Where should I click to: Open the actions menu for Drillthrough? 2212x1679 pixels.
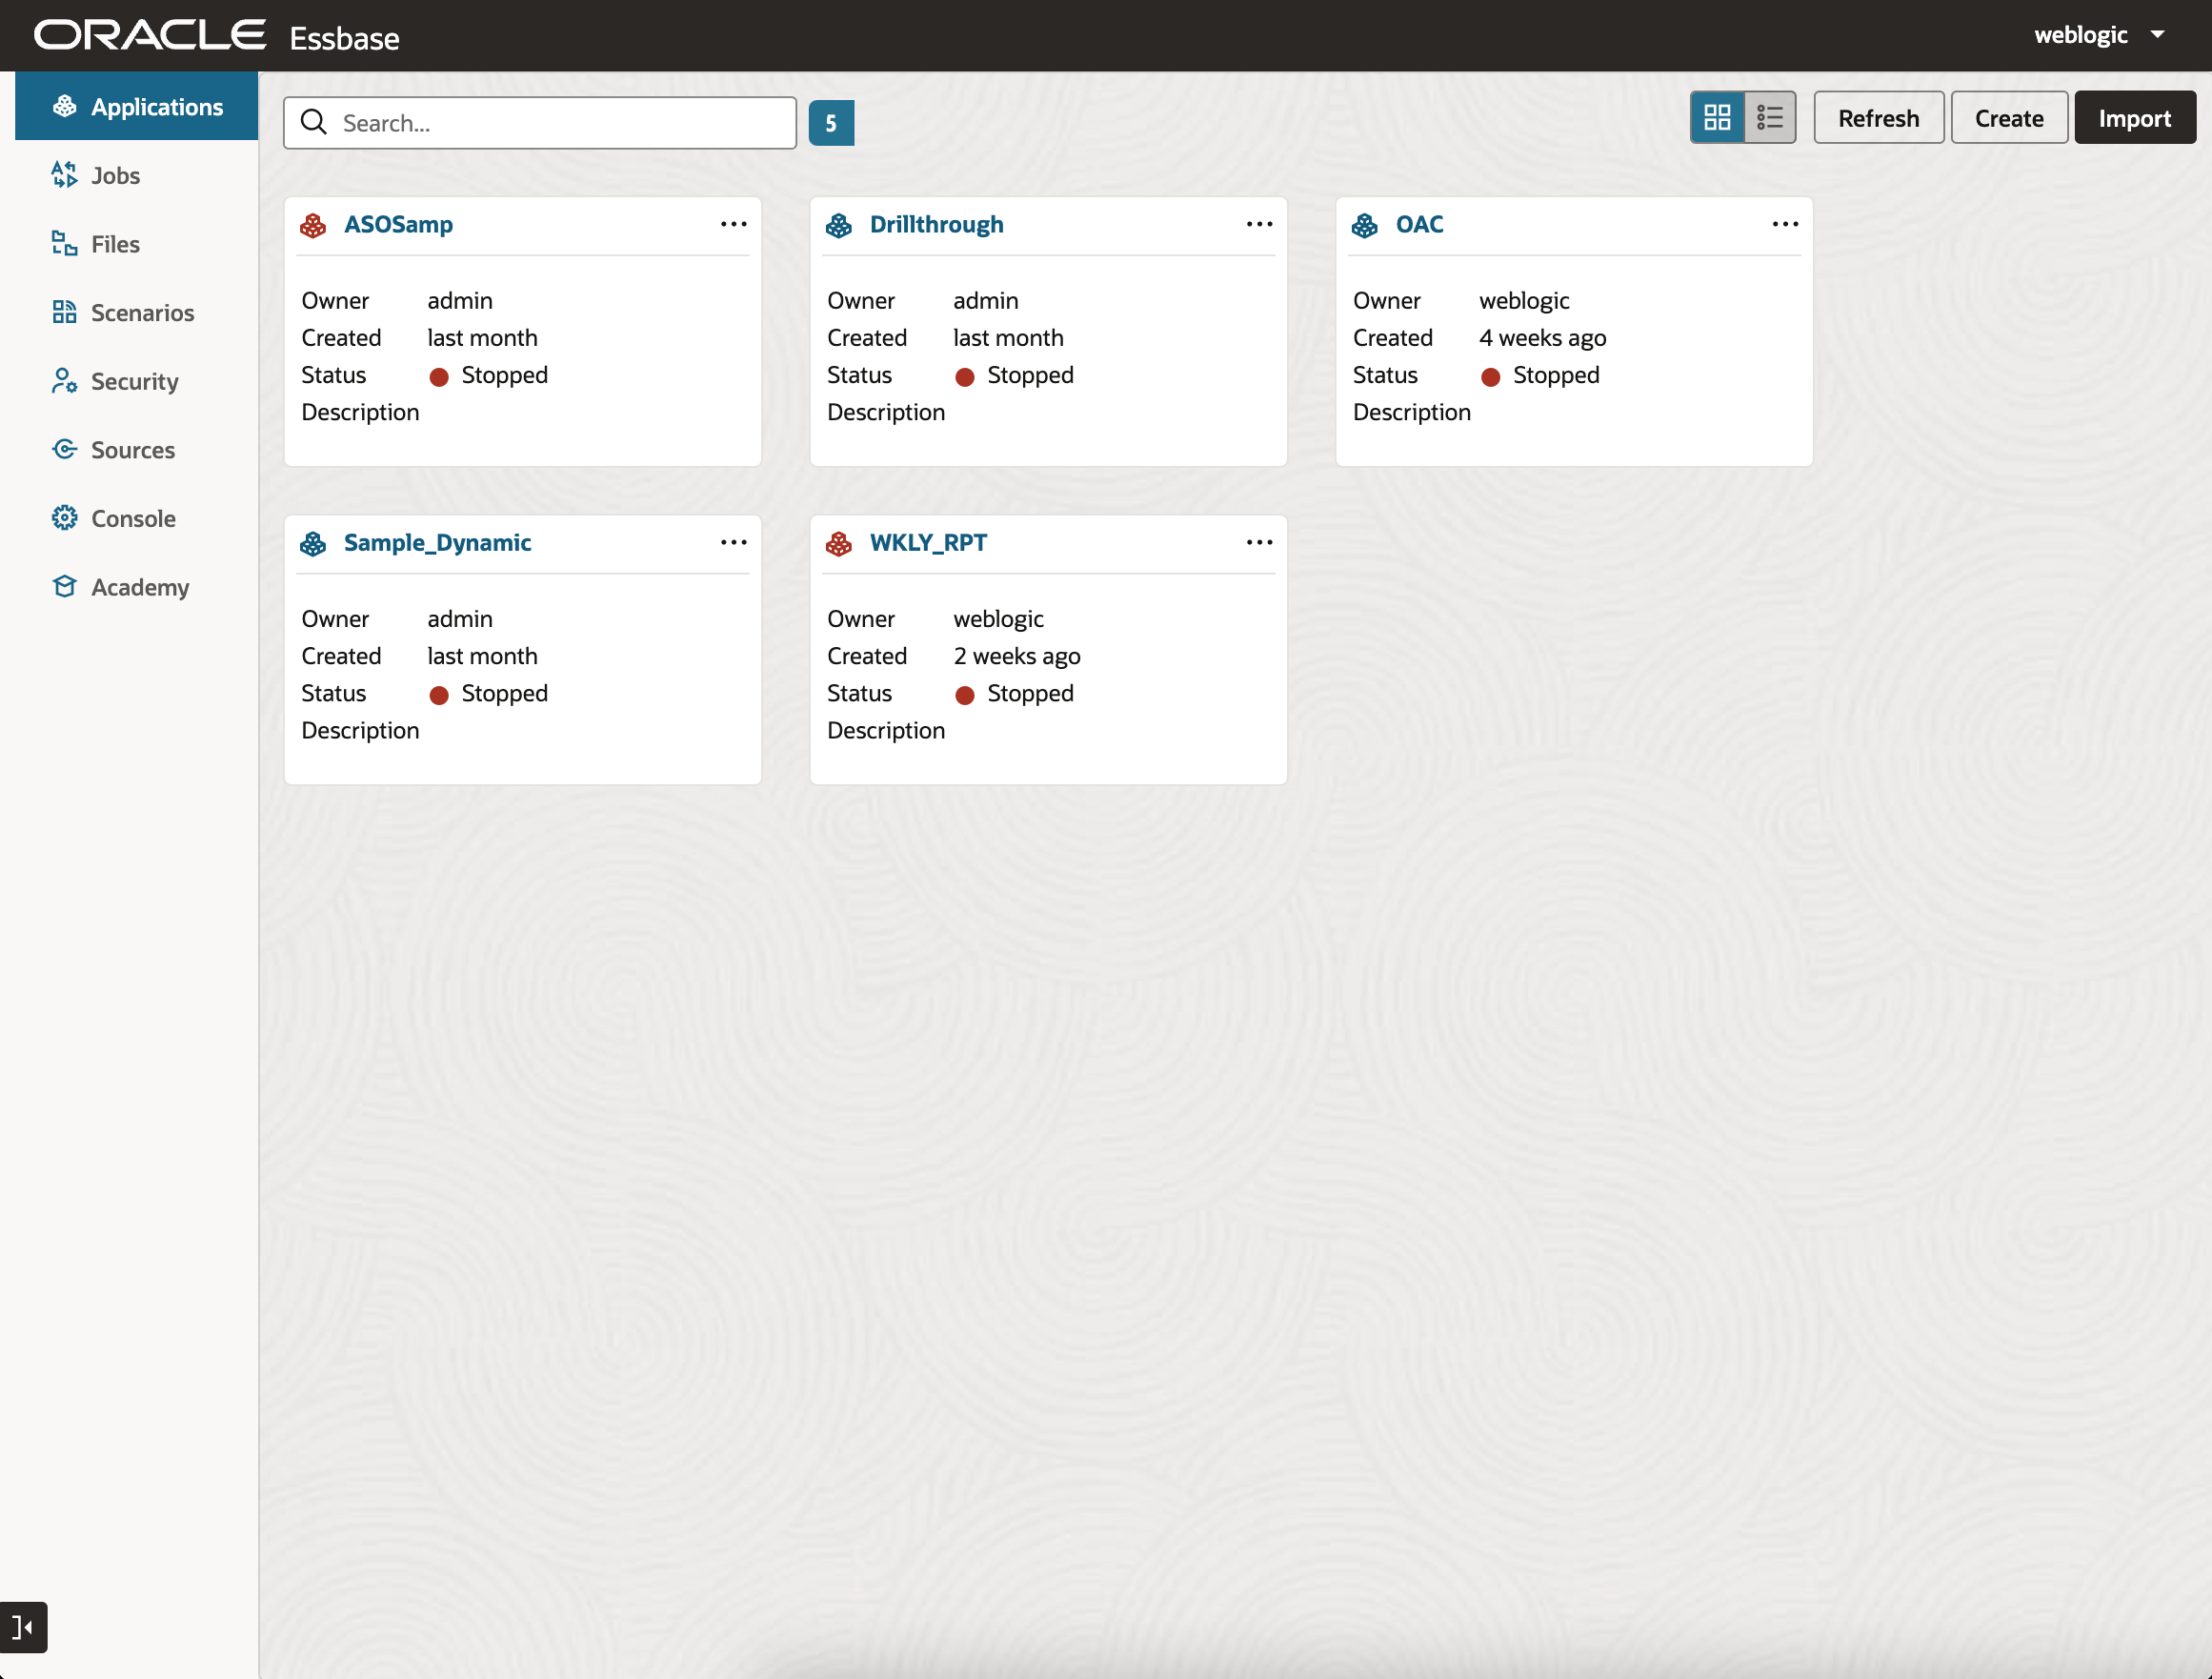pos(1259,224)
